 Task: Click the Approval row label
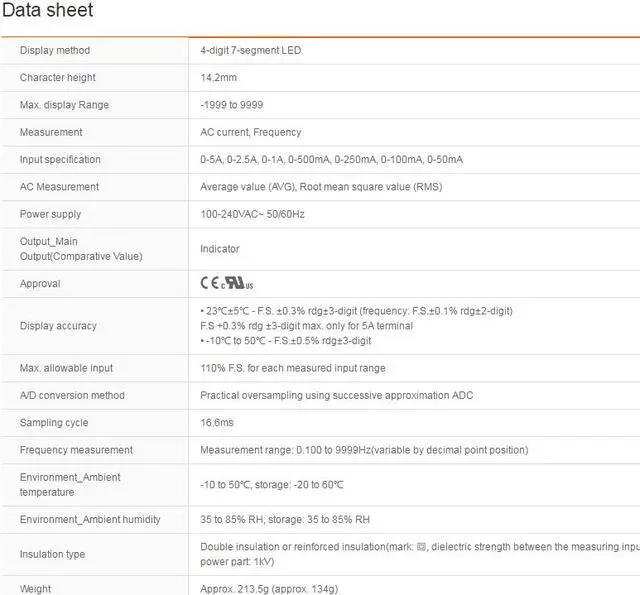[x=40, y=284]
